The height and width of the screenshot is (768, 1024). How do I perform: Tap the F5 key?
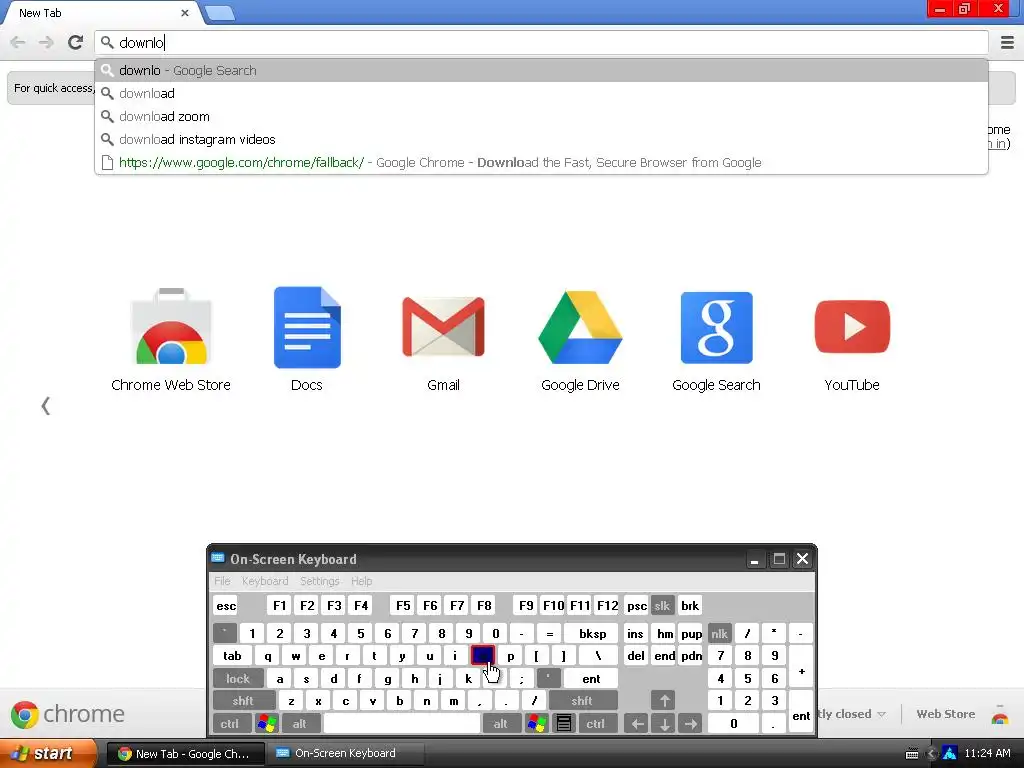[x=403, y=605]
